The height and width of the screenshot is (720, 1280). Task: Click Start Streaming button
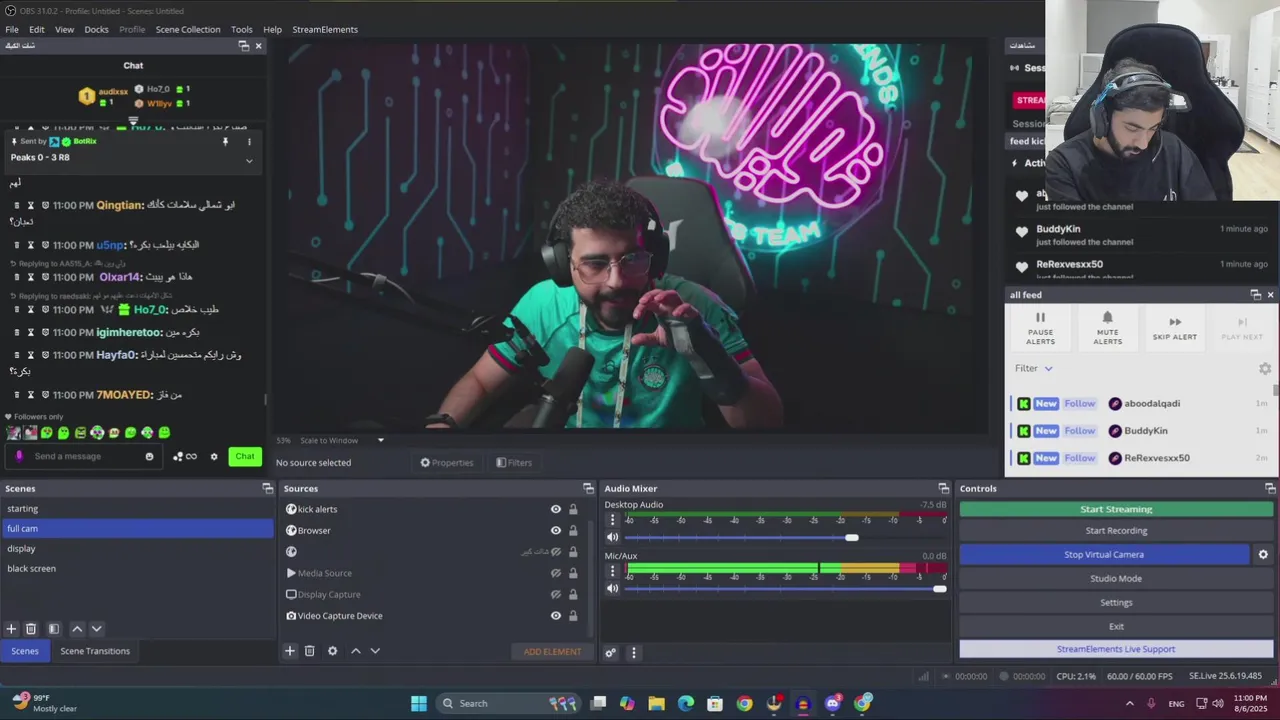pos(1116,509)
